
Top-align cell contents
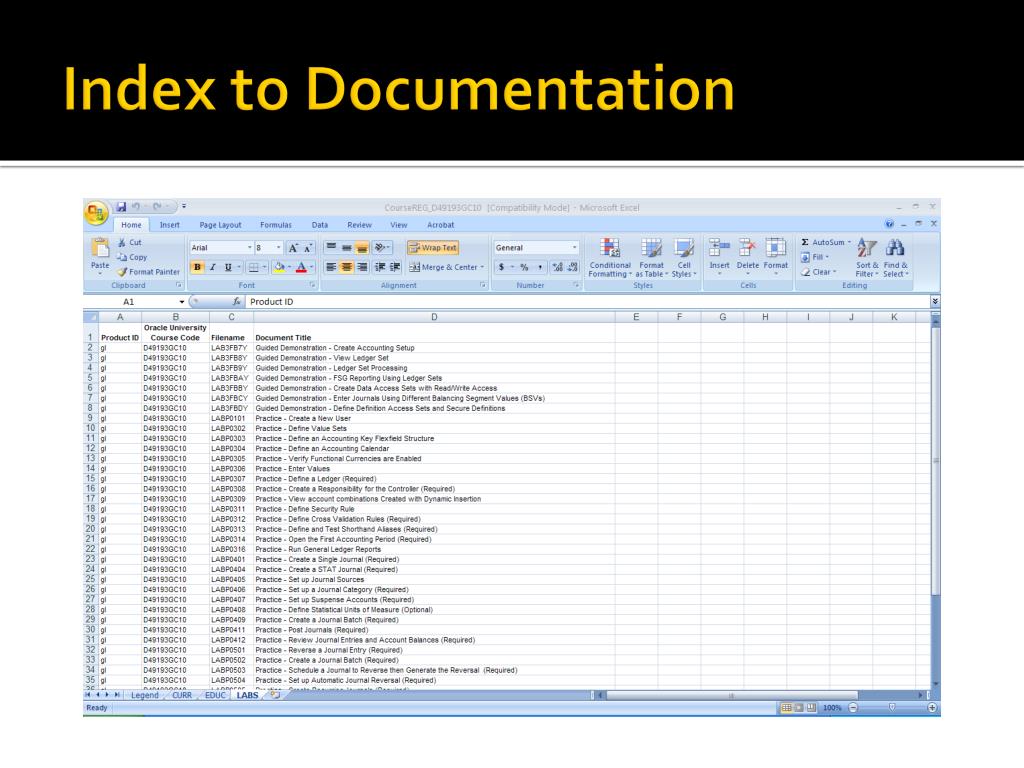pyautogui.click(x=331, y=248)
